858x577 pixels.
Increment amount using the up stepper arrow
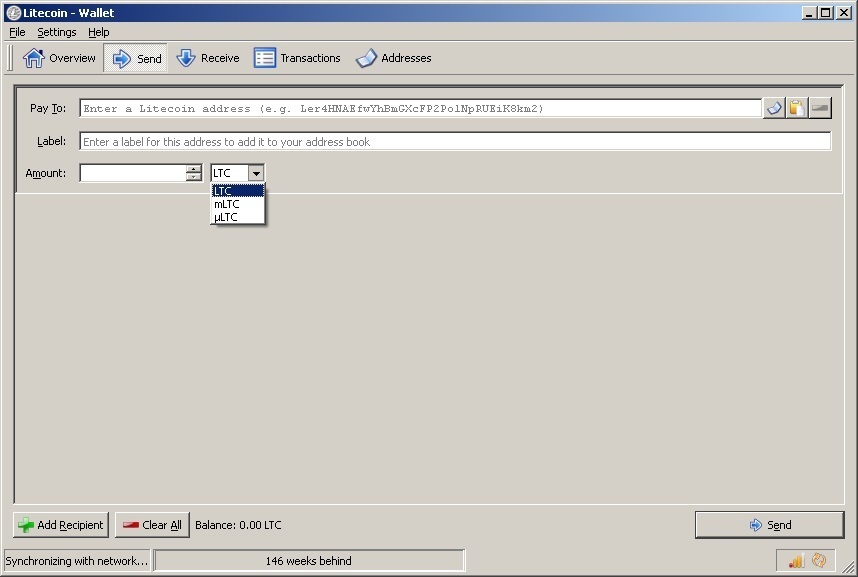[192, 168]
